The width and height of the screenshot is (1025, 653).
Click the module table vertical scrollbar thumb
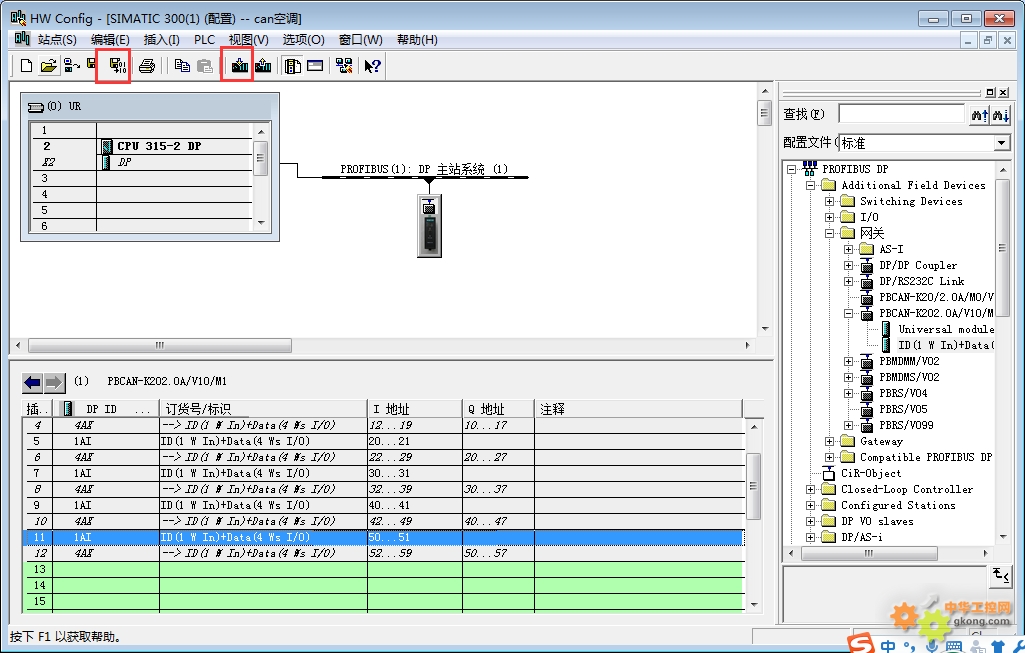(x=754, y=486)
